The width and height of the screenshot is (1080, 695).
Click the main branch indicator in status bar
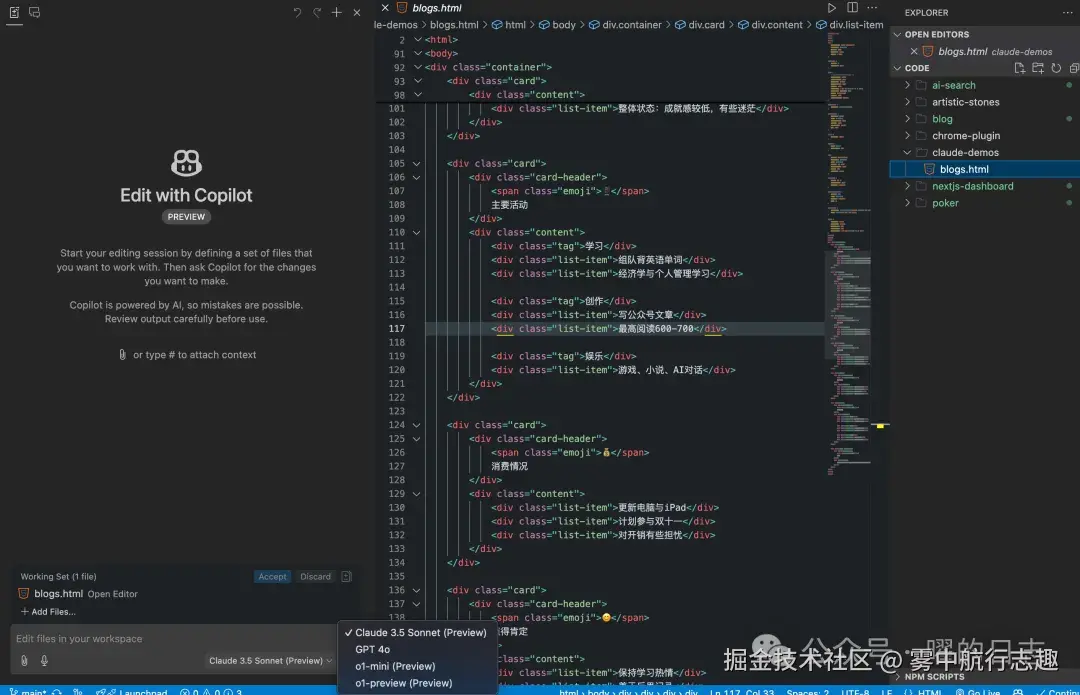pos(28,691)
